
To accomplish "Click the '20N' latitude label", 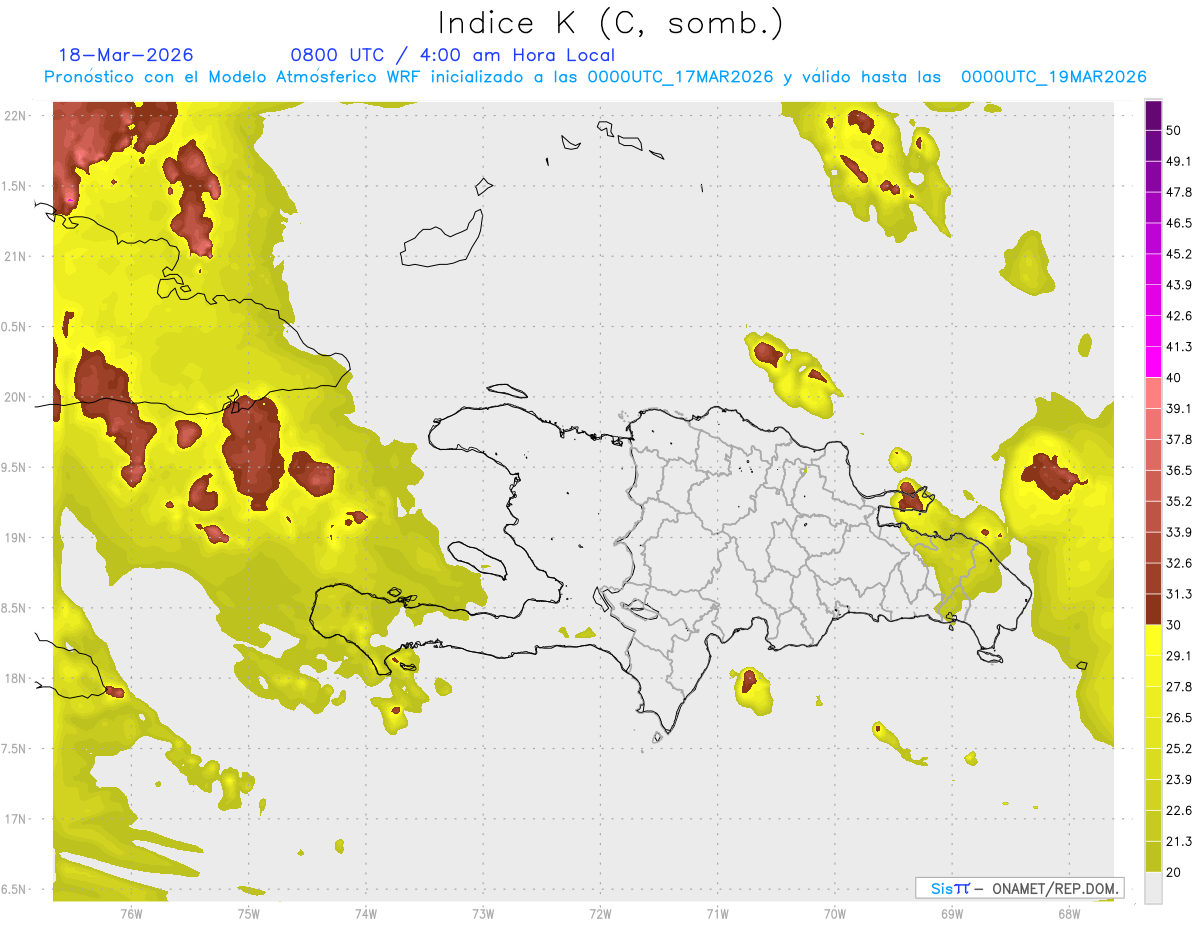I will click(16, 397).
